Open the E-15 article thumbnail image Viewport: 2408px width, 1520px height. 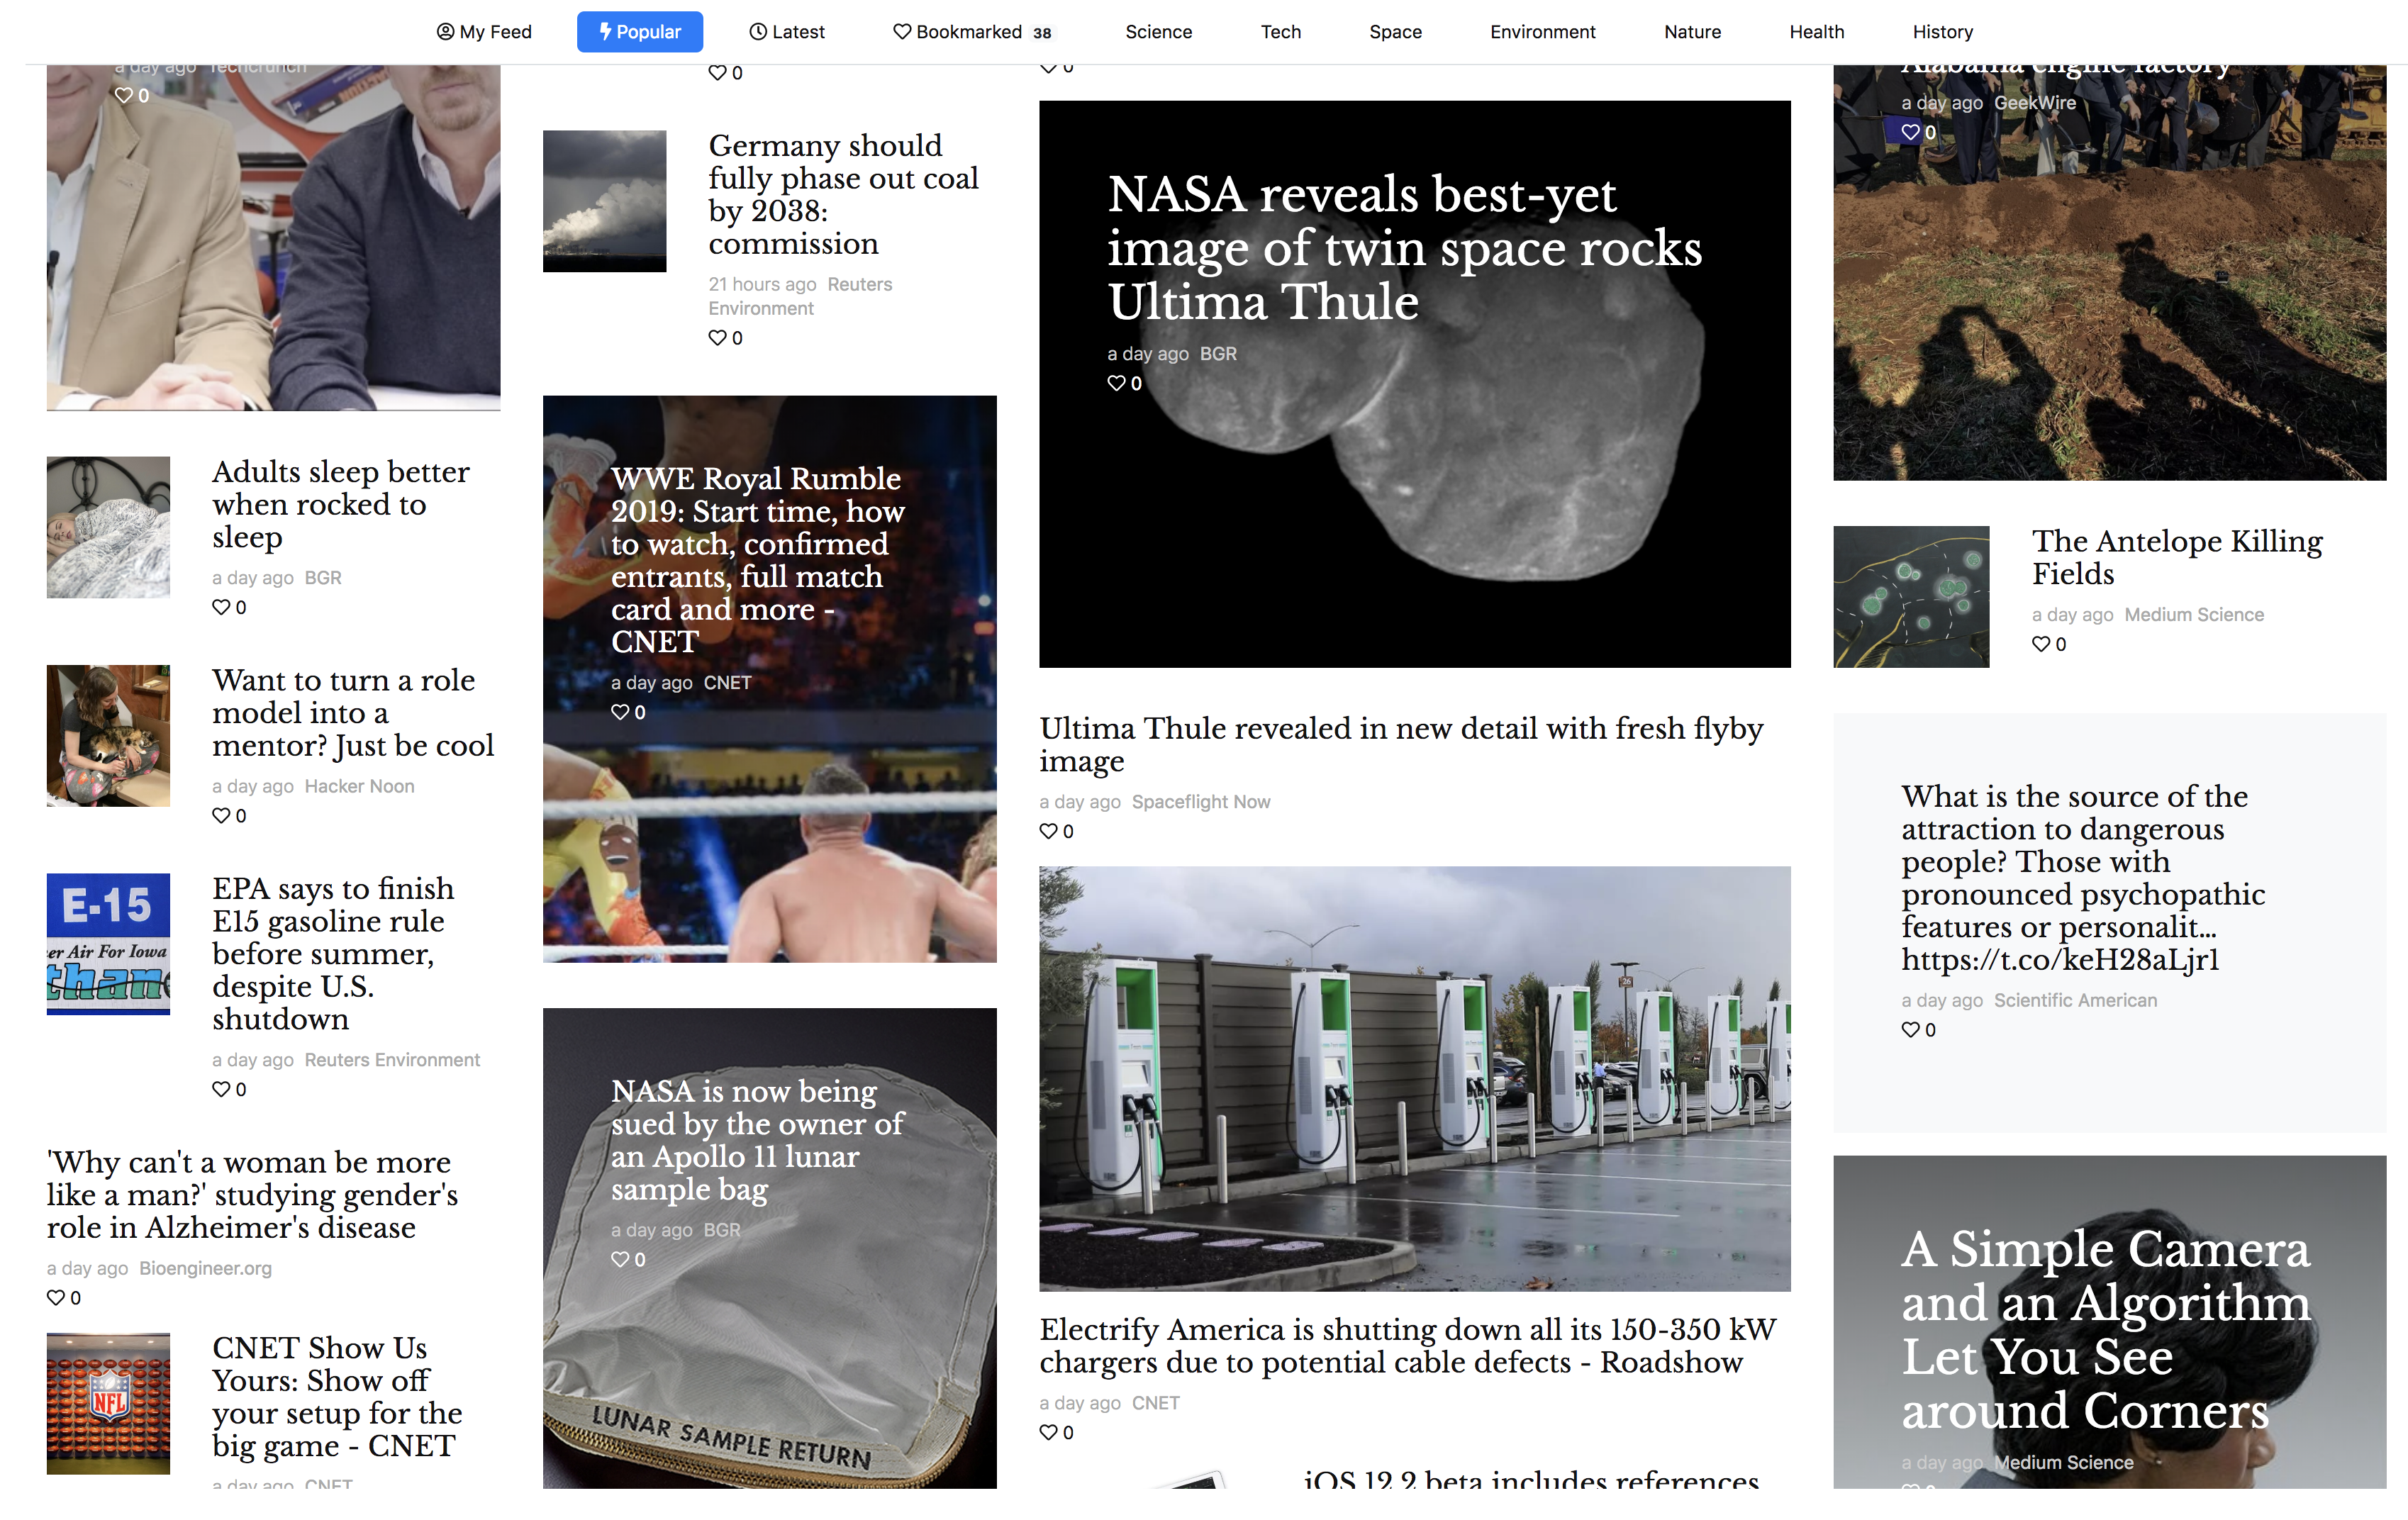click(108, 944)
